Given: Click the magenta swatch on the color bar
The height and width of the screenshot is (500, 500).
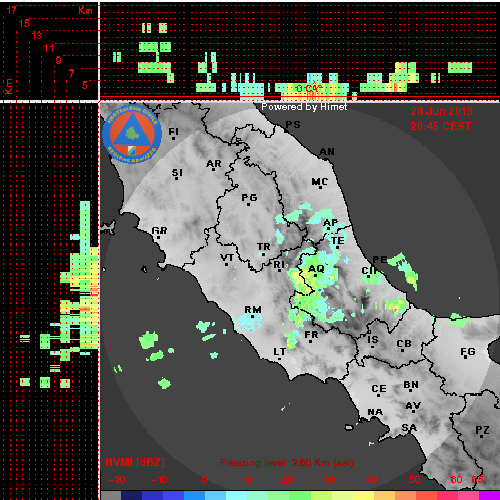Looking at the screenshot, I should 489,495.
